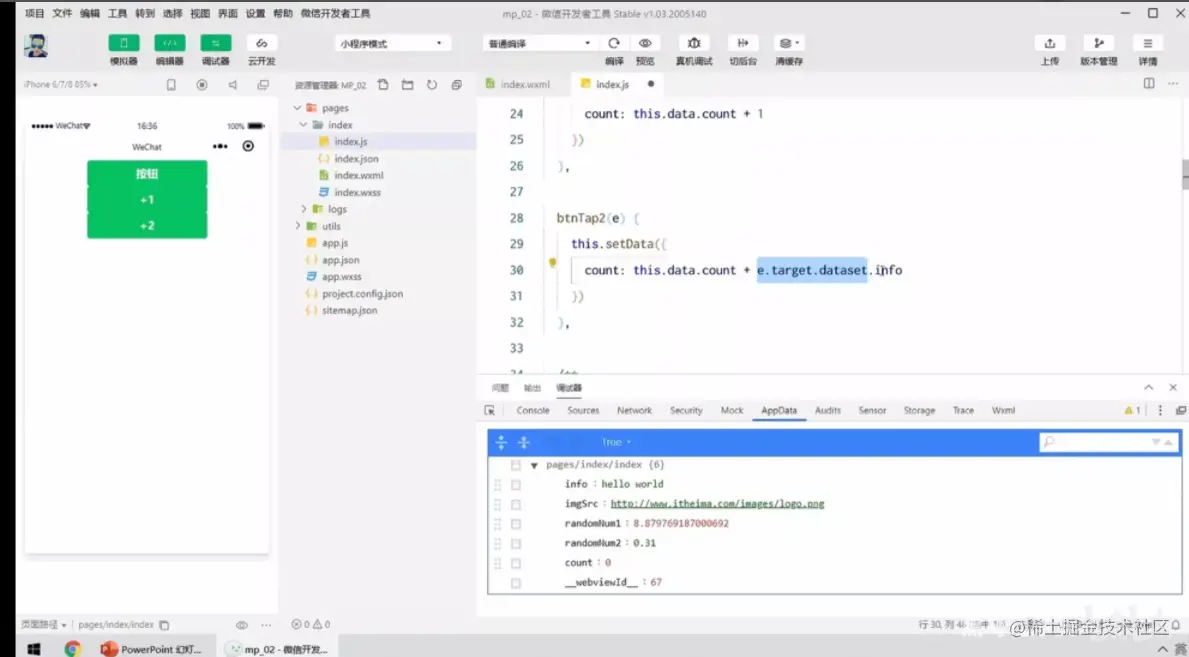Image resolution: width=1189 pixels, height=657 pixels.
Task: Expand the utils folder
Action: [297, 225]
